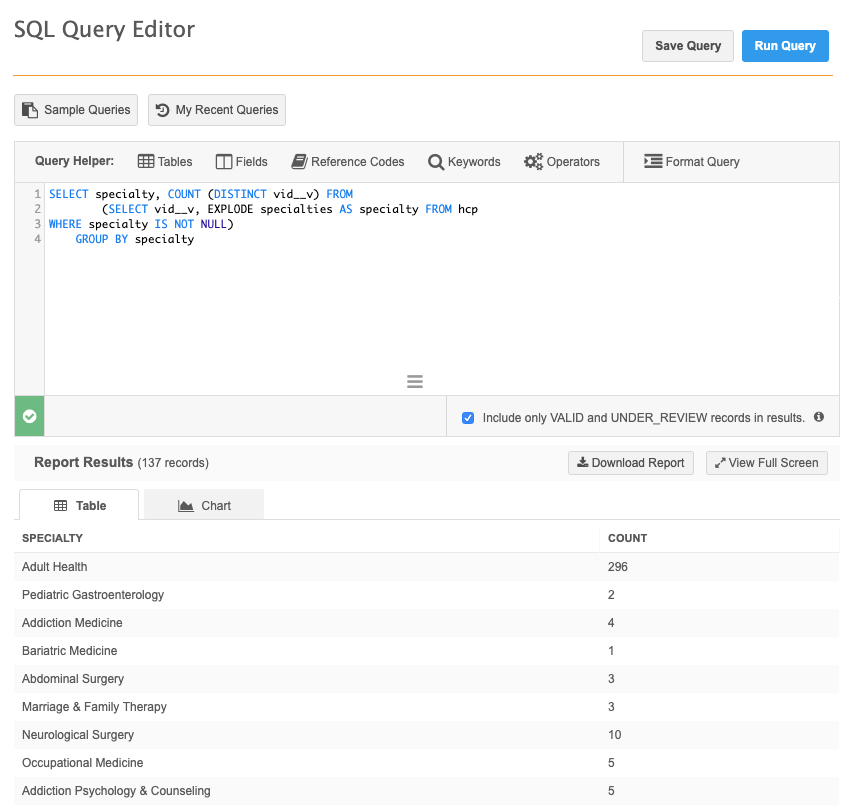Select the Table results tab
Image resolution: width=845 pixels, height=807 pixels.
(x=80, y=506)
